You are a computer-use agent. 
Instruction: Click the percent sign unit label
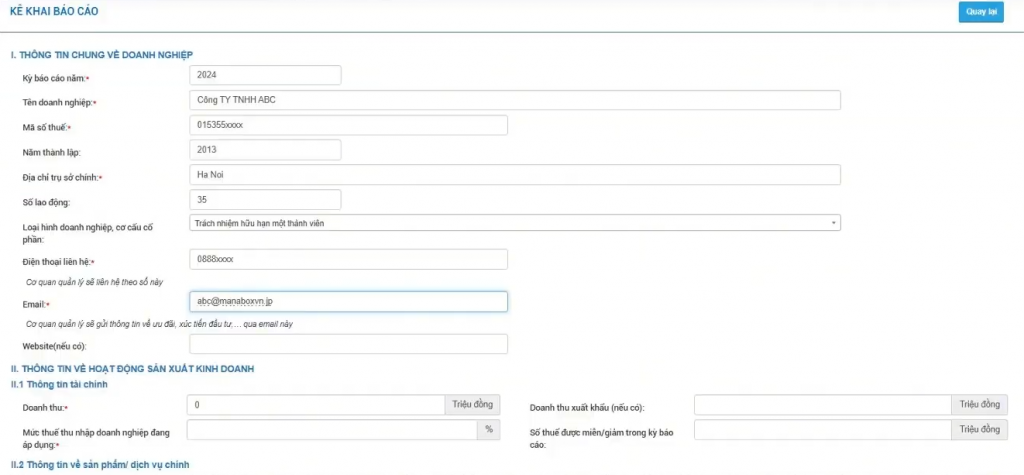tap(489, 430)
